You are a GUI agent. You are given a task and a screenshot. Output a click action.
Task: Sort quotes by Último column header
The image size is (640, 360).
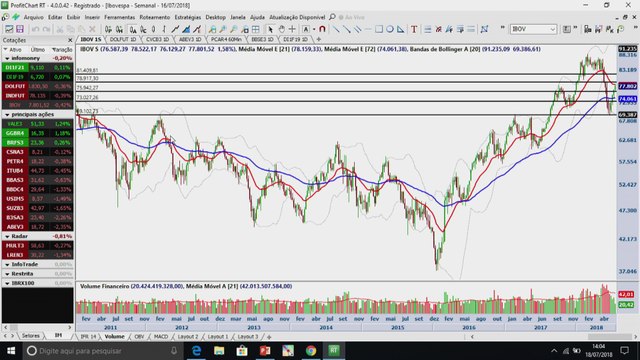coord(38,49)
